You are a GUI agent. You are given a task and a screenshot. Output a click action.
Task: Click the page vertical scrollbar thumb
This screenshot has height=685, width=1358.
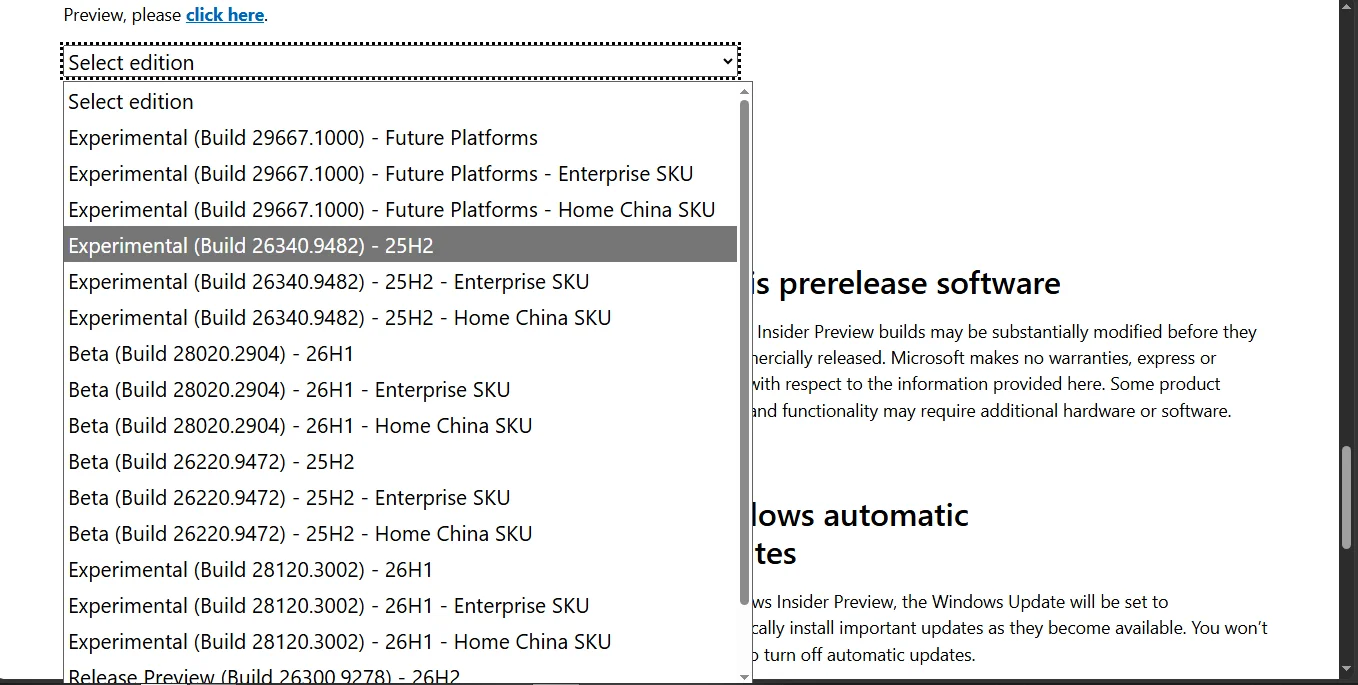[x=1347, y=497]
